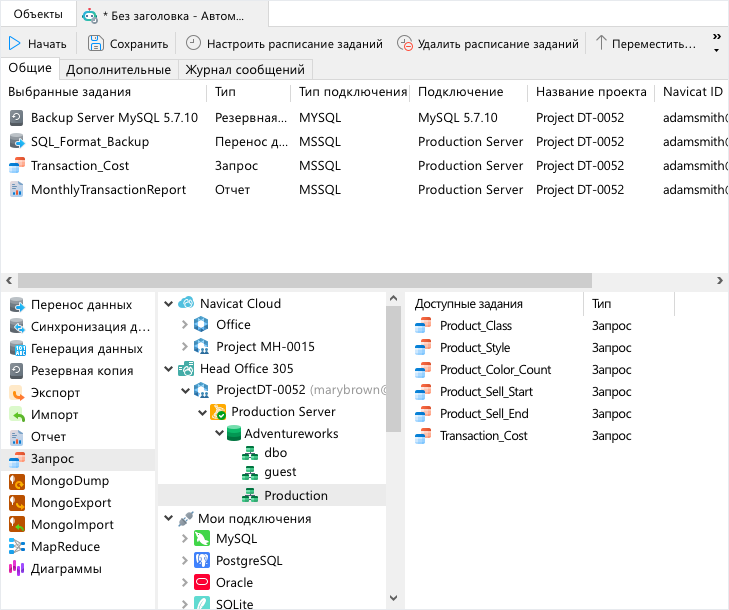The width and height of the screenshot is (729, 610).
Task: Expand the PostgreSQL connection node
Action: (185, 561)
